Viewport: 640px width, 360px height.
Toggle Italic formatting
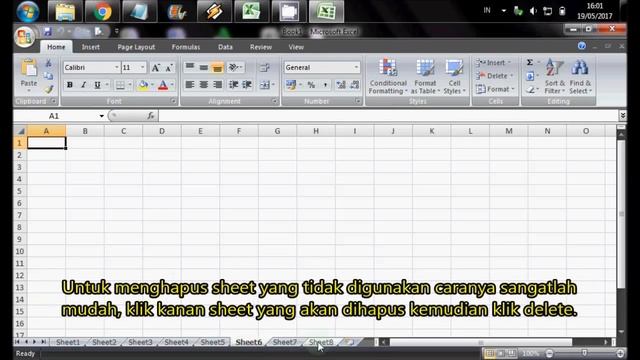[83, 85]
